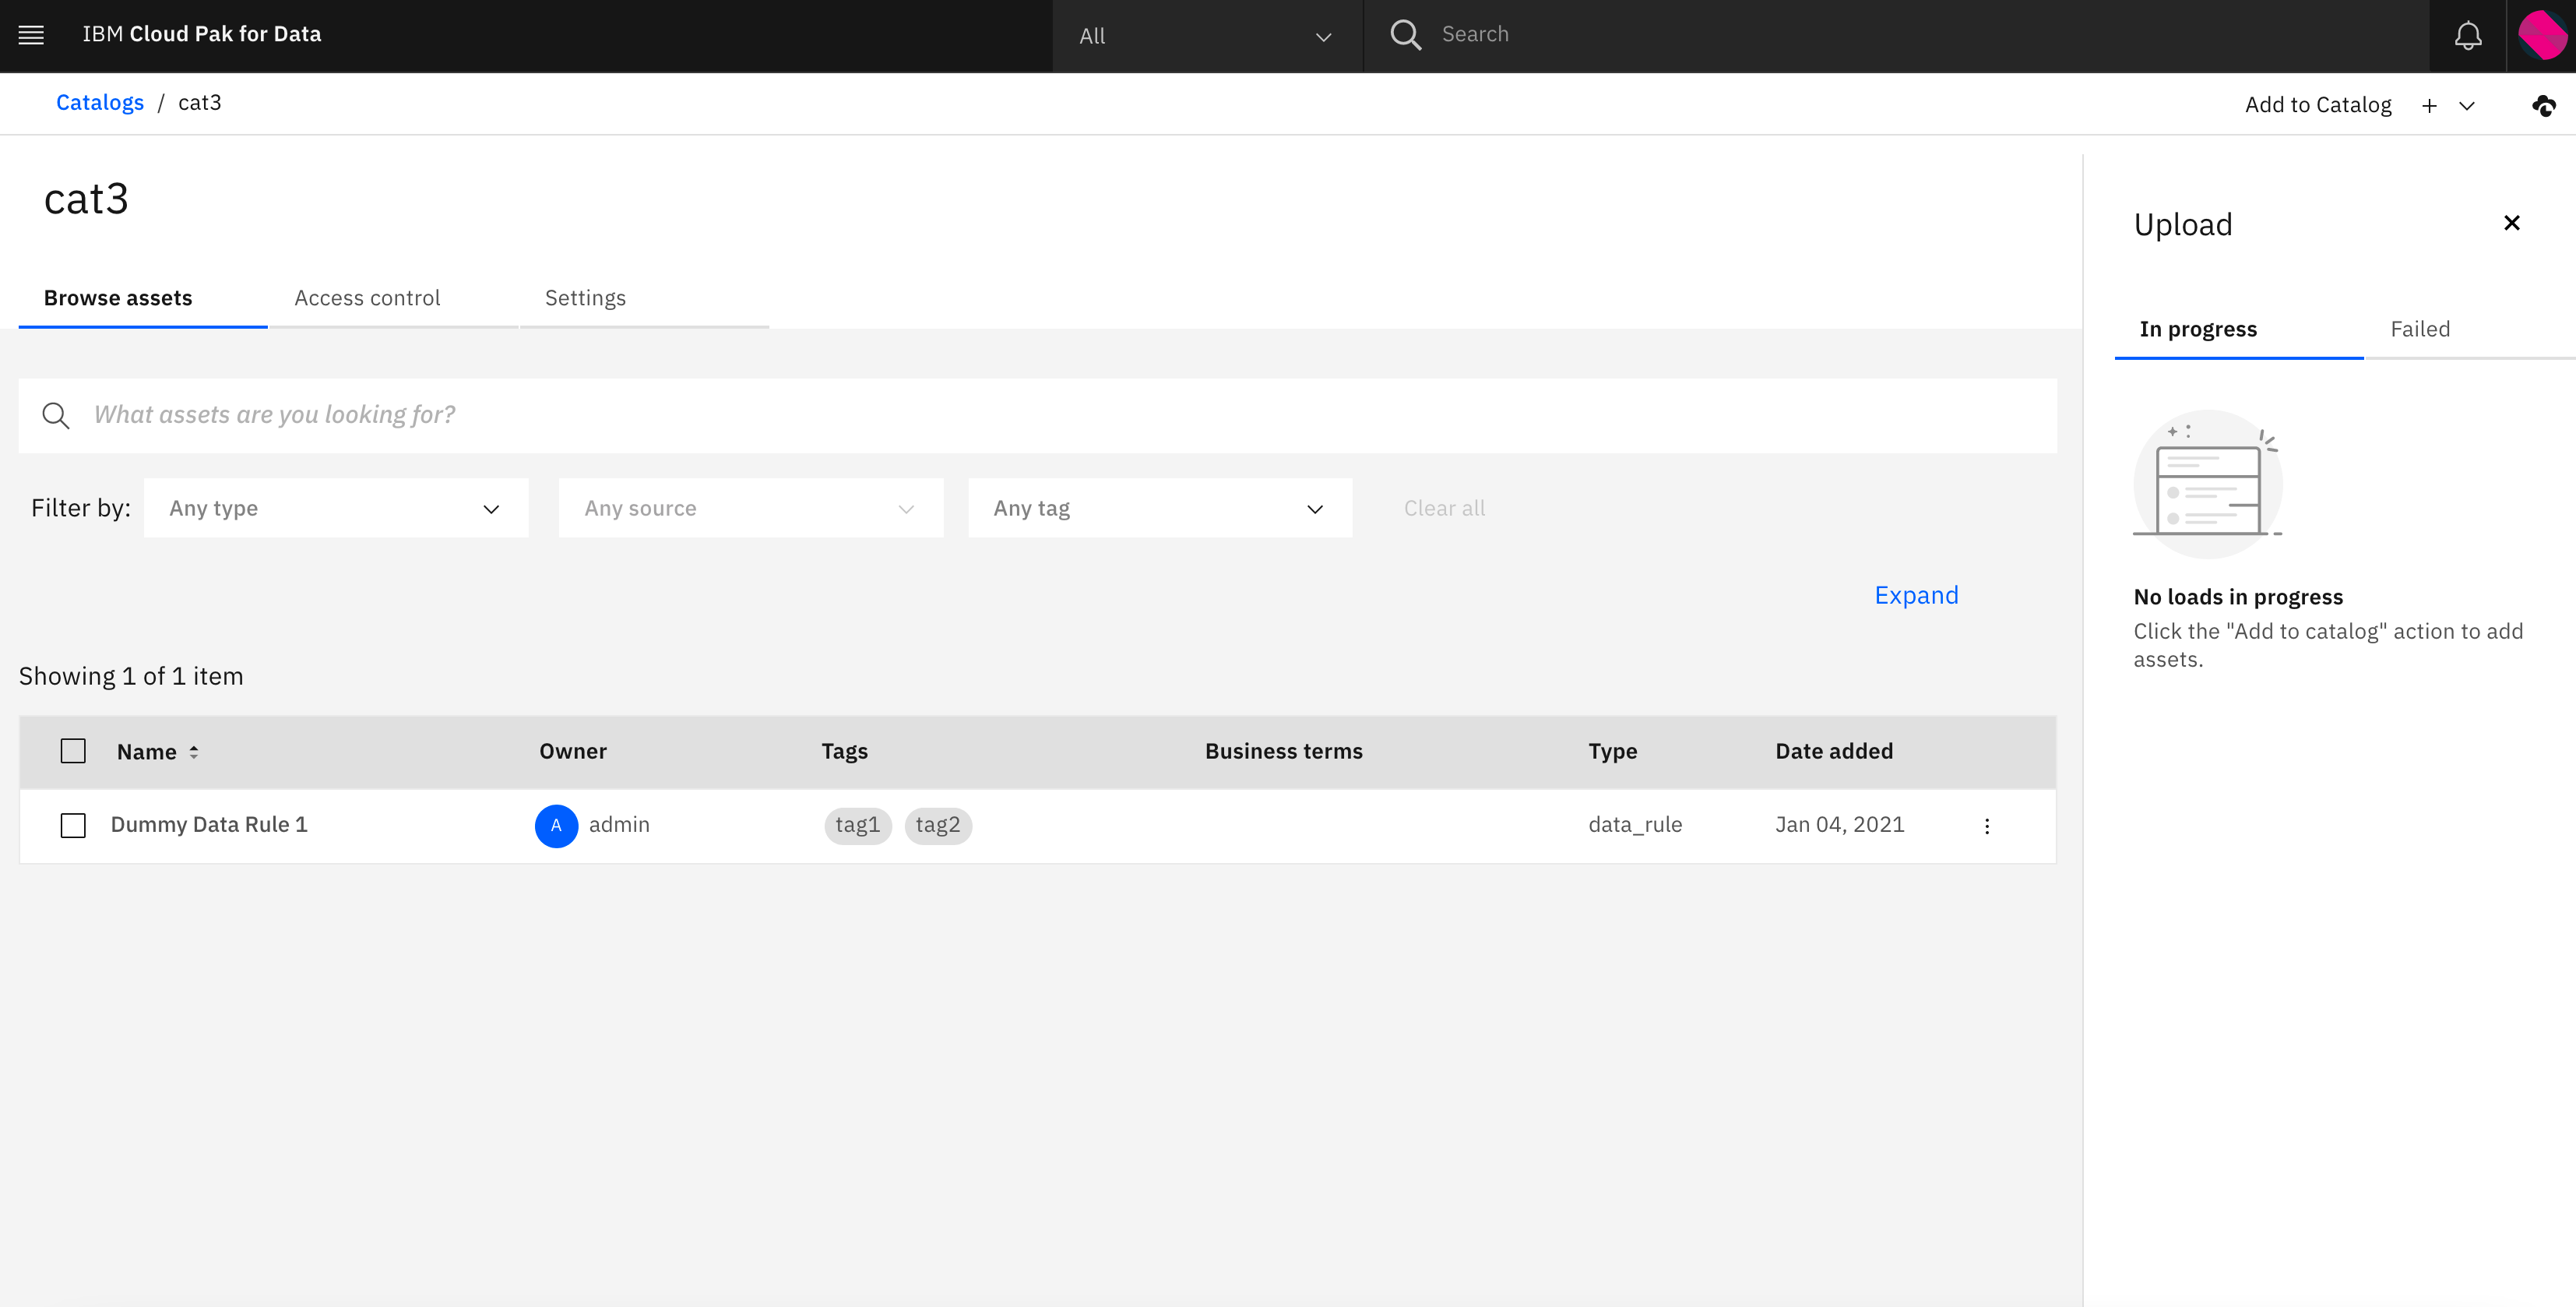2576x1307 pixels.
Task: Close the Upload panel
Action: [2511, 223]
